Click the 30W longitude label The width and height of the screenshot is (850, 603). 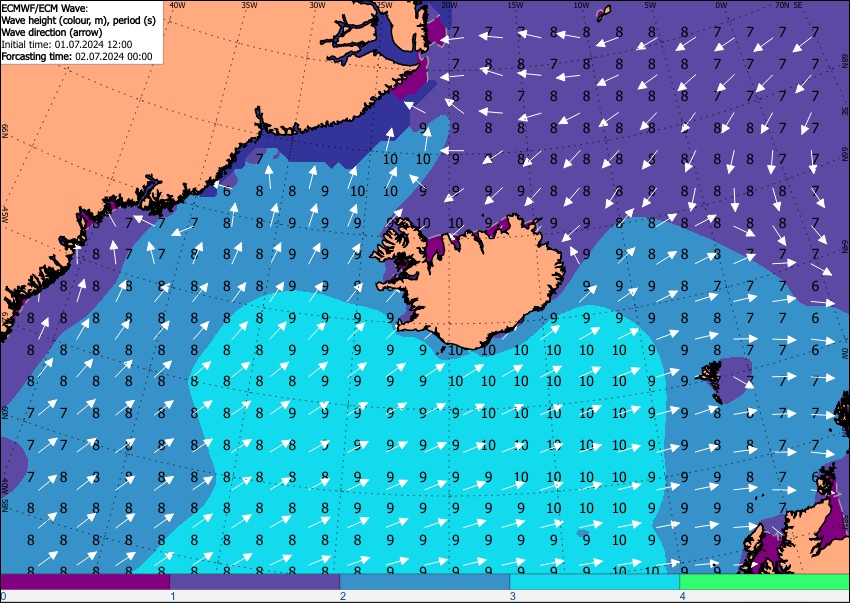pyautogui.click(x=317, y=5)
